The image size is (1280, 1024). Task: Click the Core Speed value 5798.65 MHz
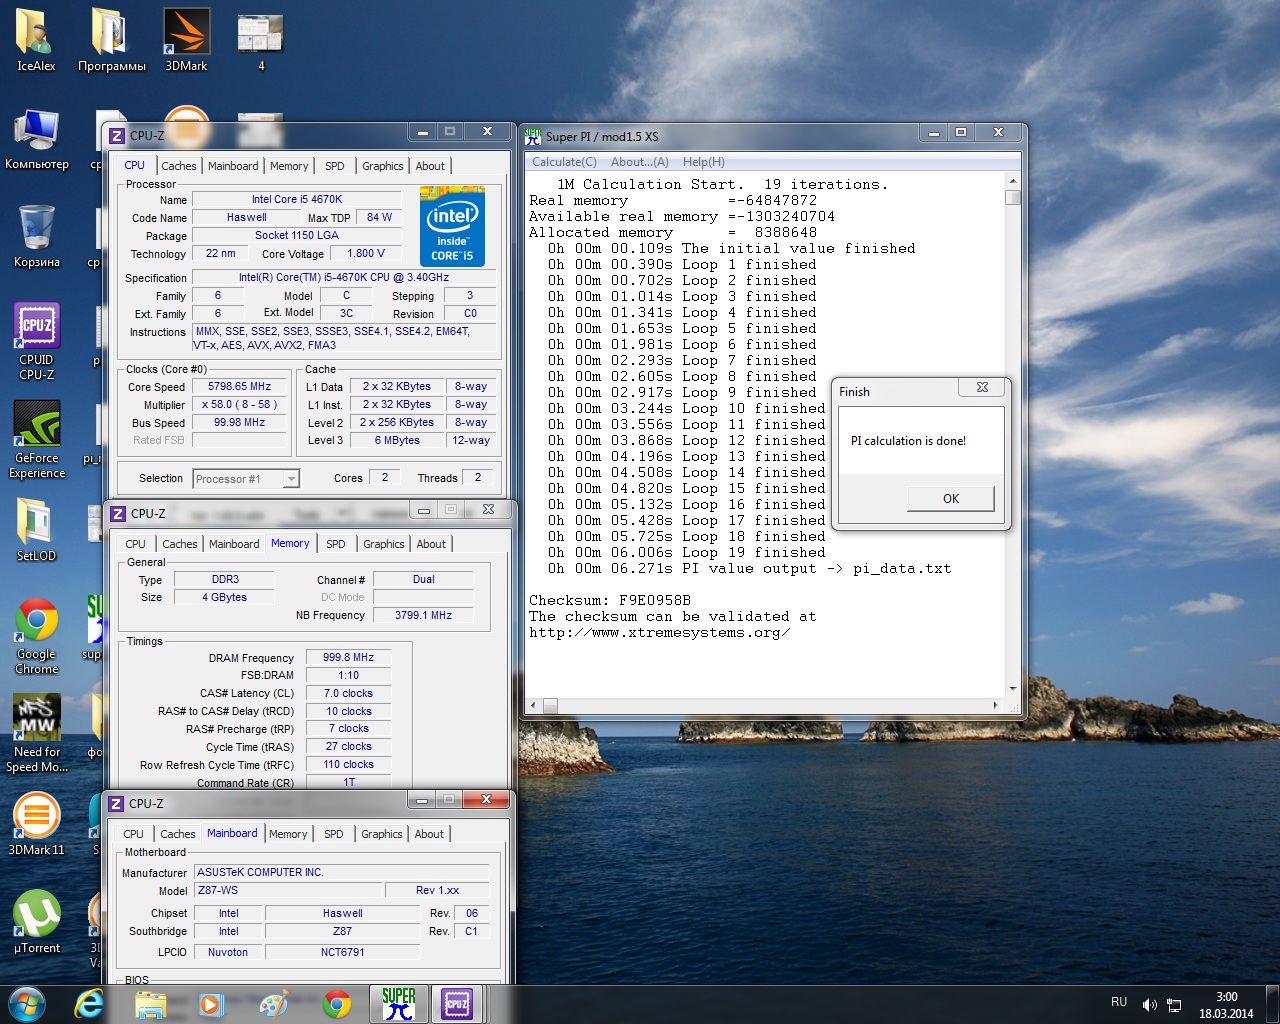coord(240,386)
